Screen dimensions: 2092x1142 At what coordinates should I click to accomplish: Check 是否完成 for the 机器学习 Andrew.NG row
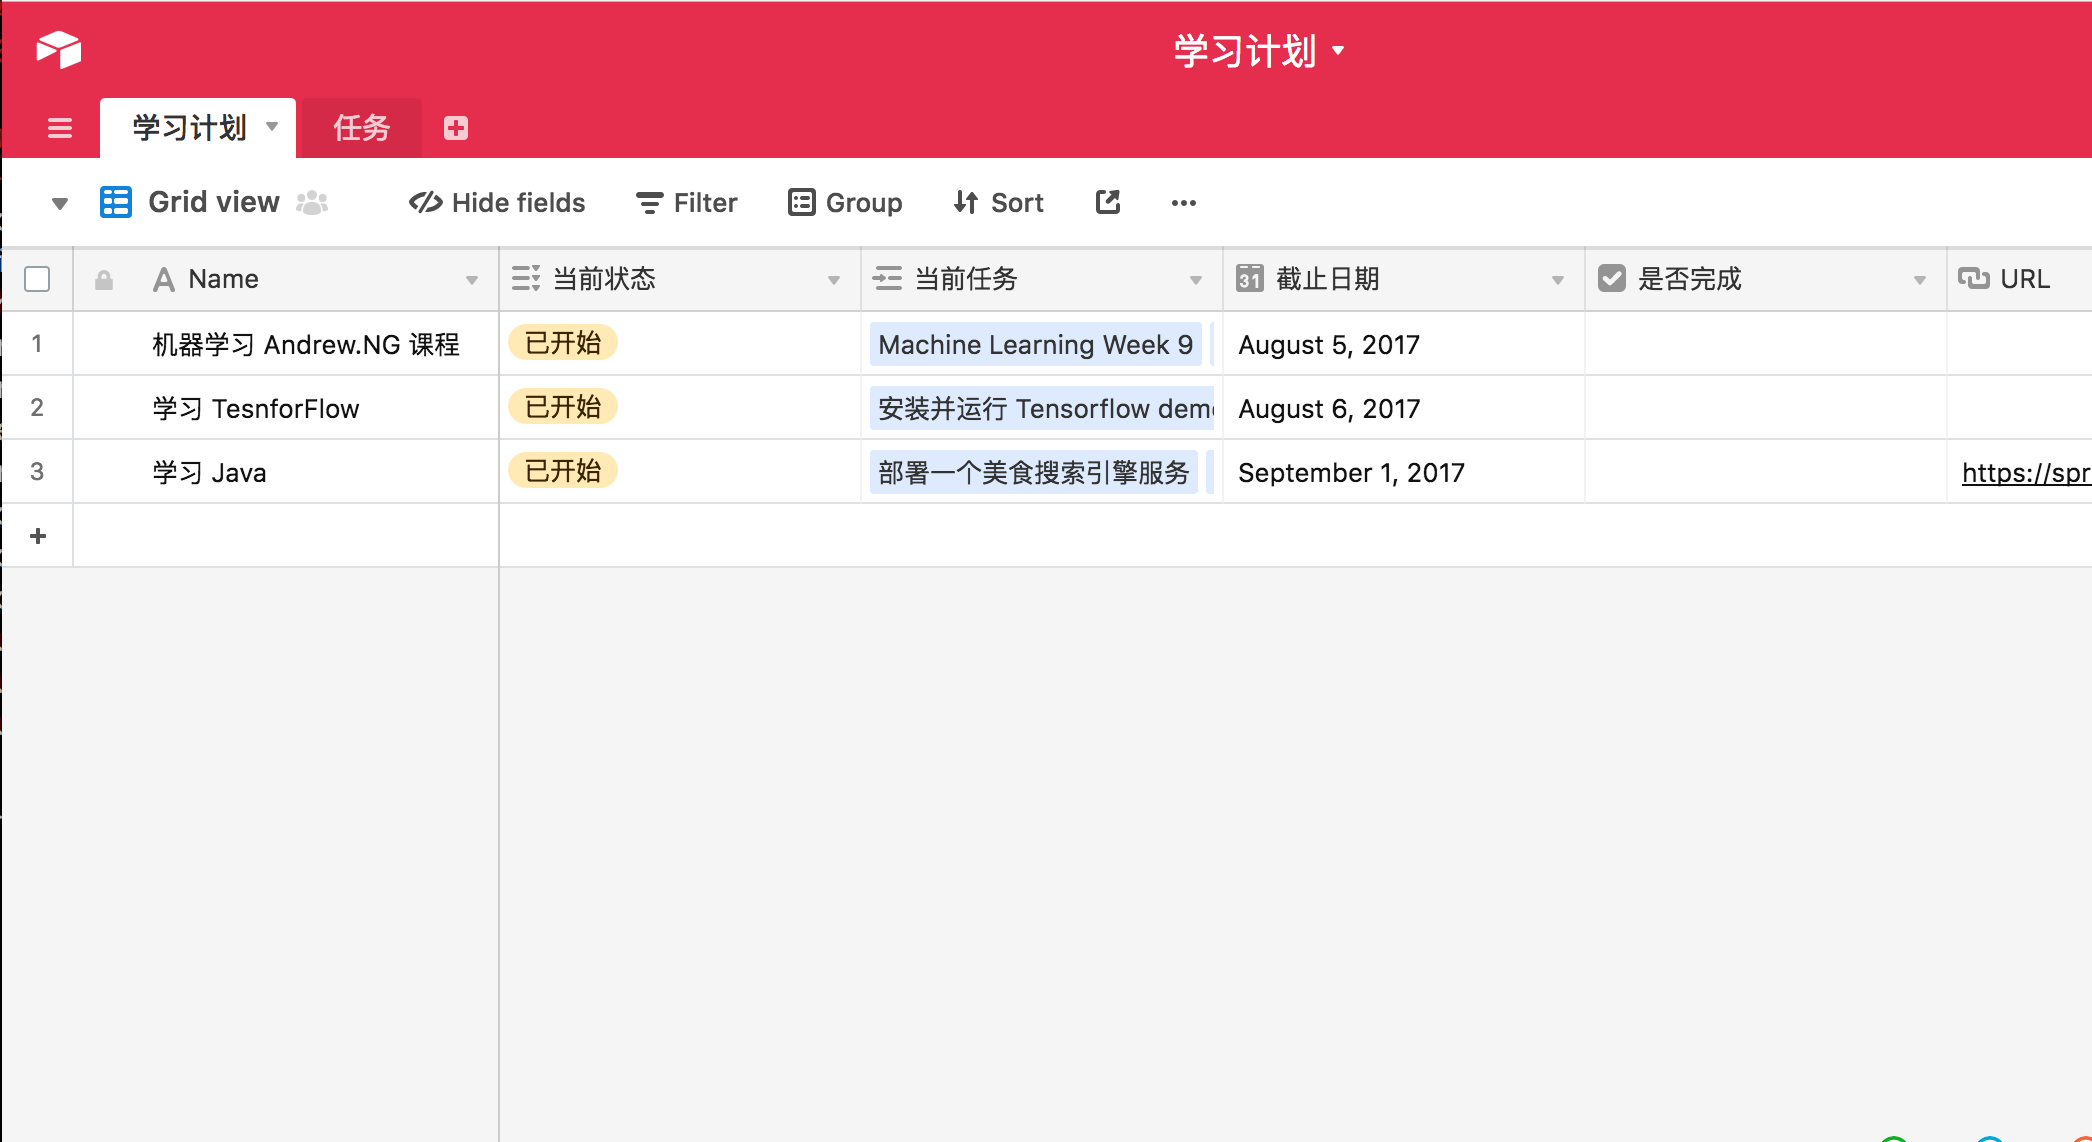coord(1765,344)
